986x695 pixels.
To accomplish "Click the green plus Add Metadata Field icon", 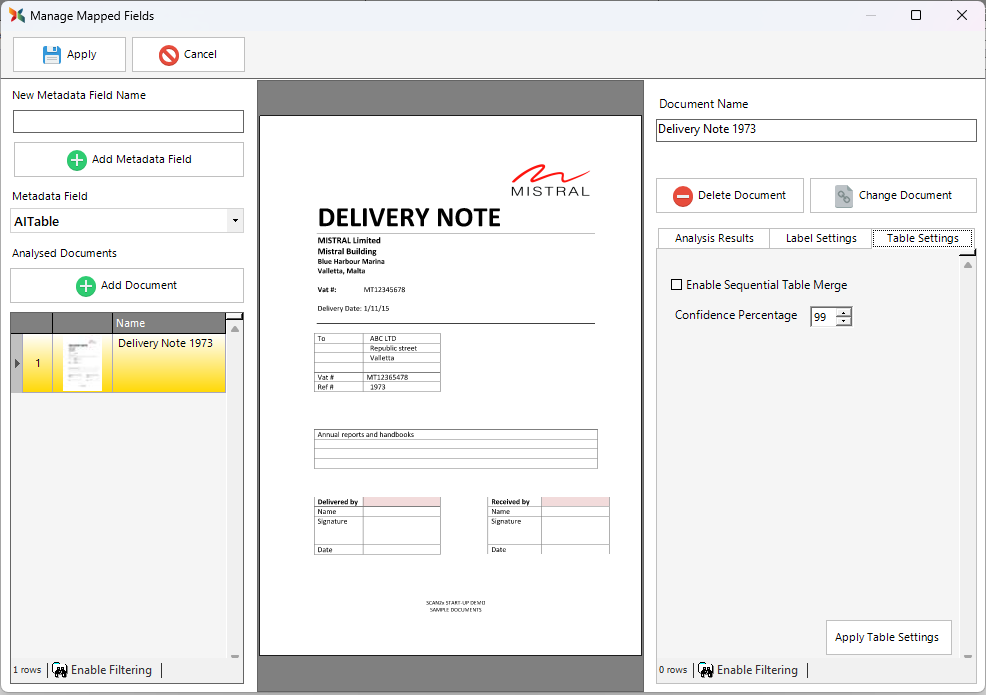I will pyautogui.click(x=77, y=159).
